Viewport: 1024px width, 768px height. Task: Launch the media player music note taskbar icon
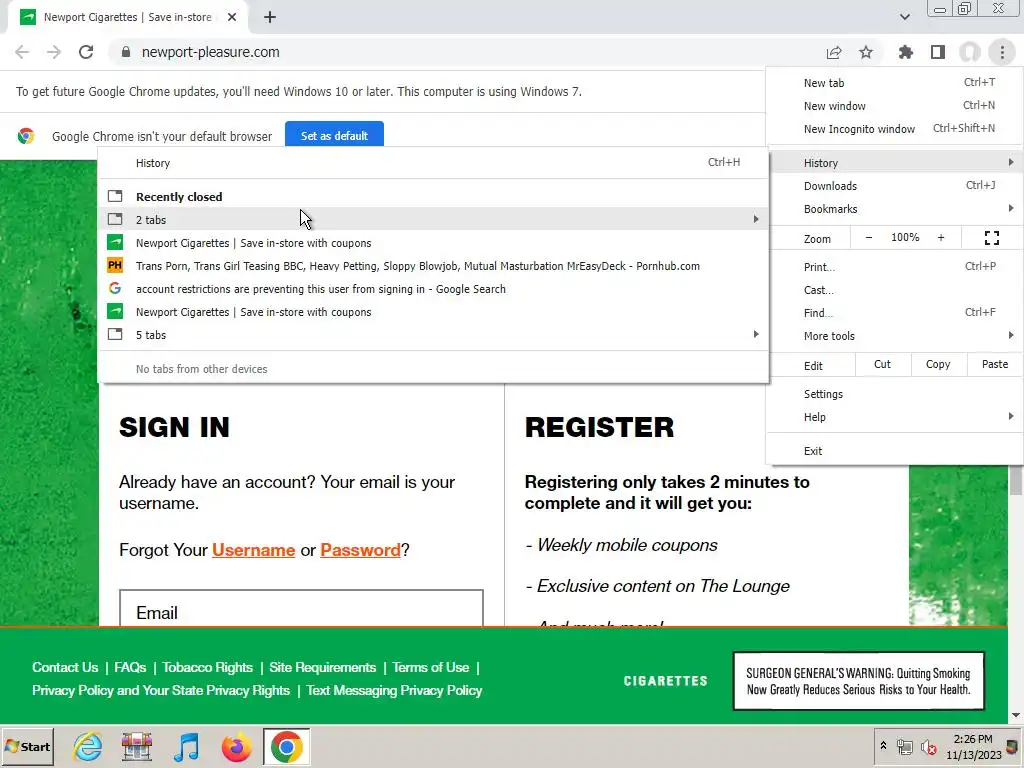pos(187,746)
